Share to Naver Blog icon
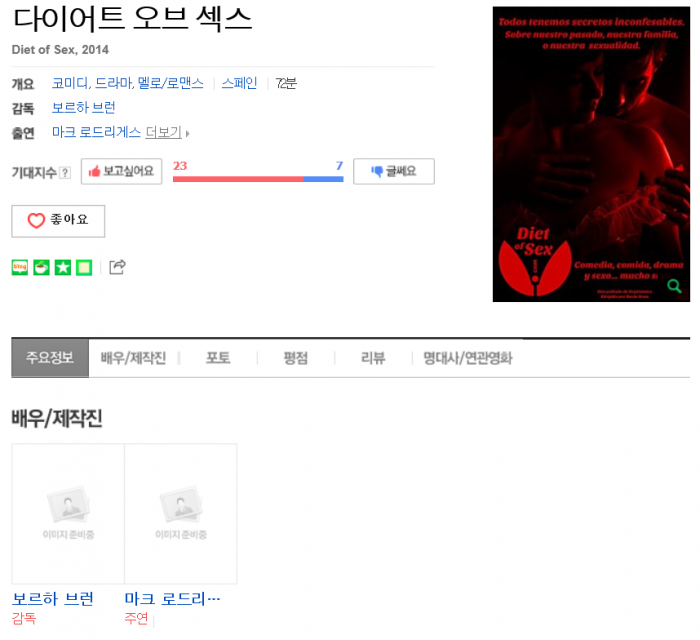The image size is (700, 640). click(20, 267)
